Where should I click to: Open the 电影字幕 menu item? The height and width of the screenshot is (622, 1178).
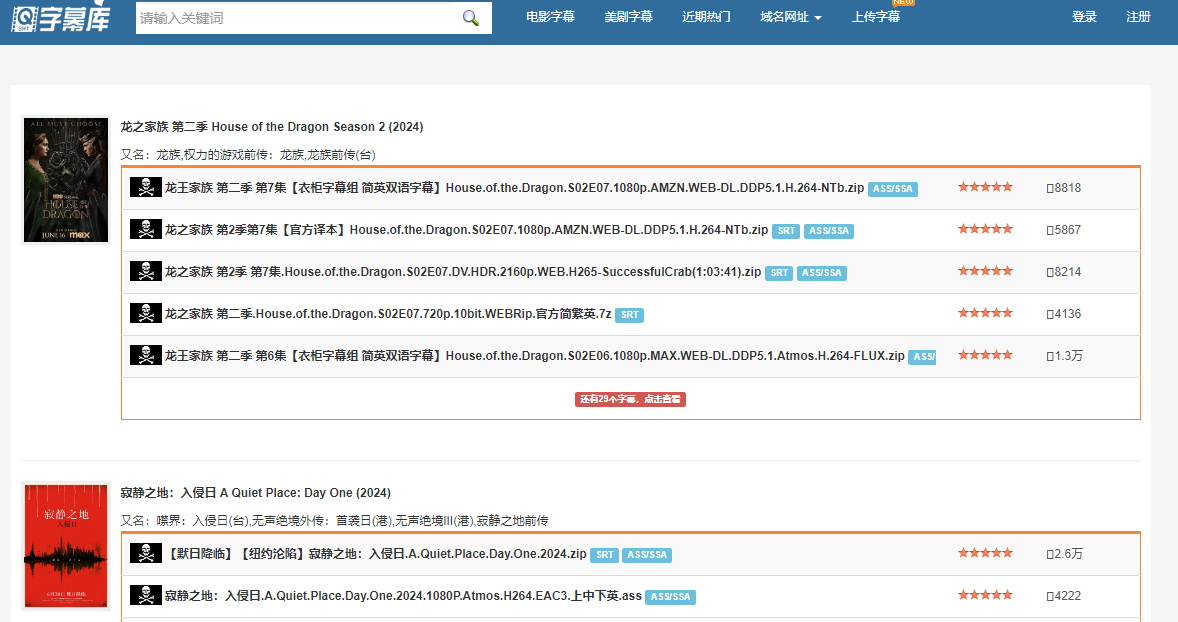(550, 17)
